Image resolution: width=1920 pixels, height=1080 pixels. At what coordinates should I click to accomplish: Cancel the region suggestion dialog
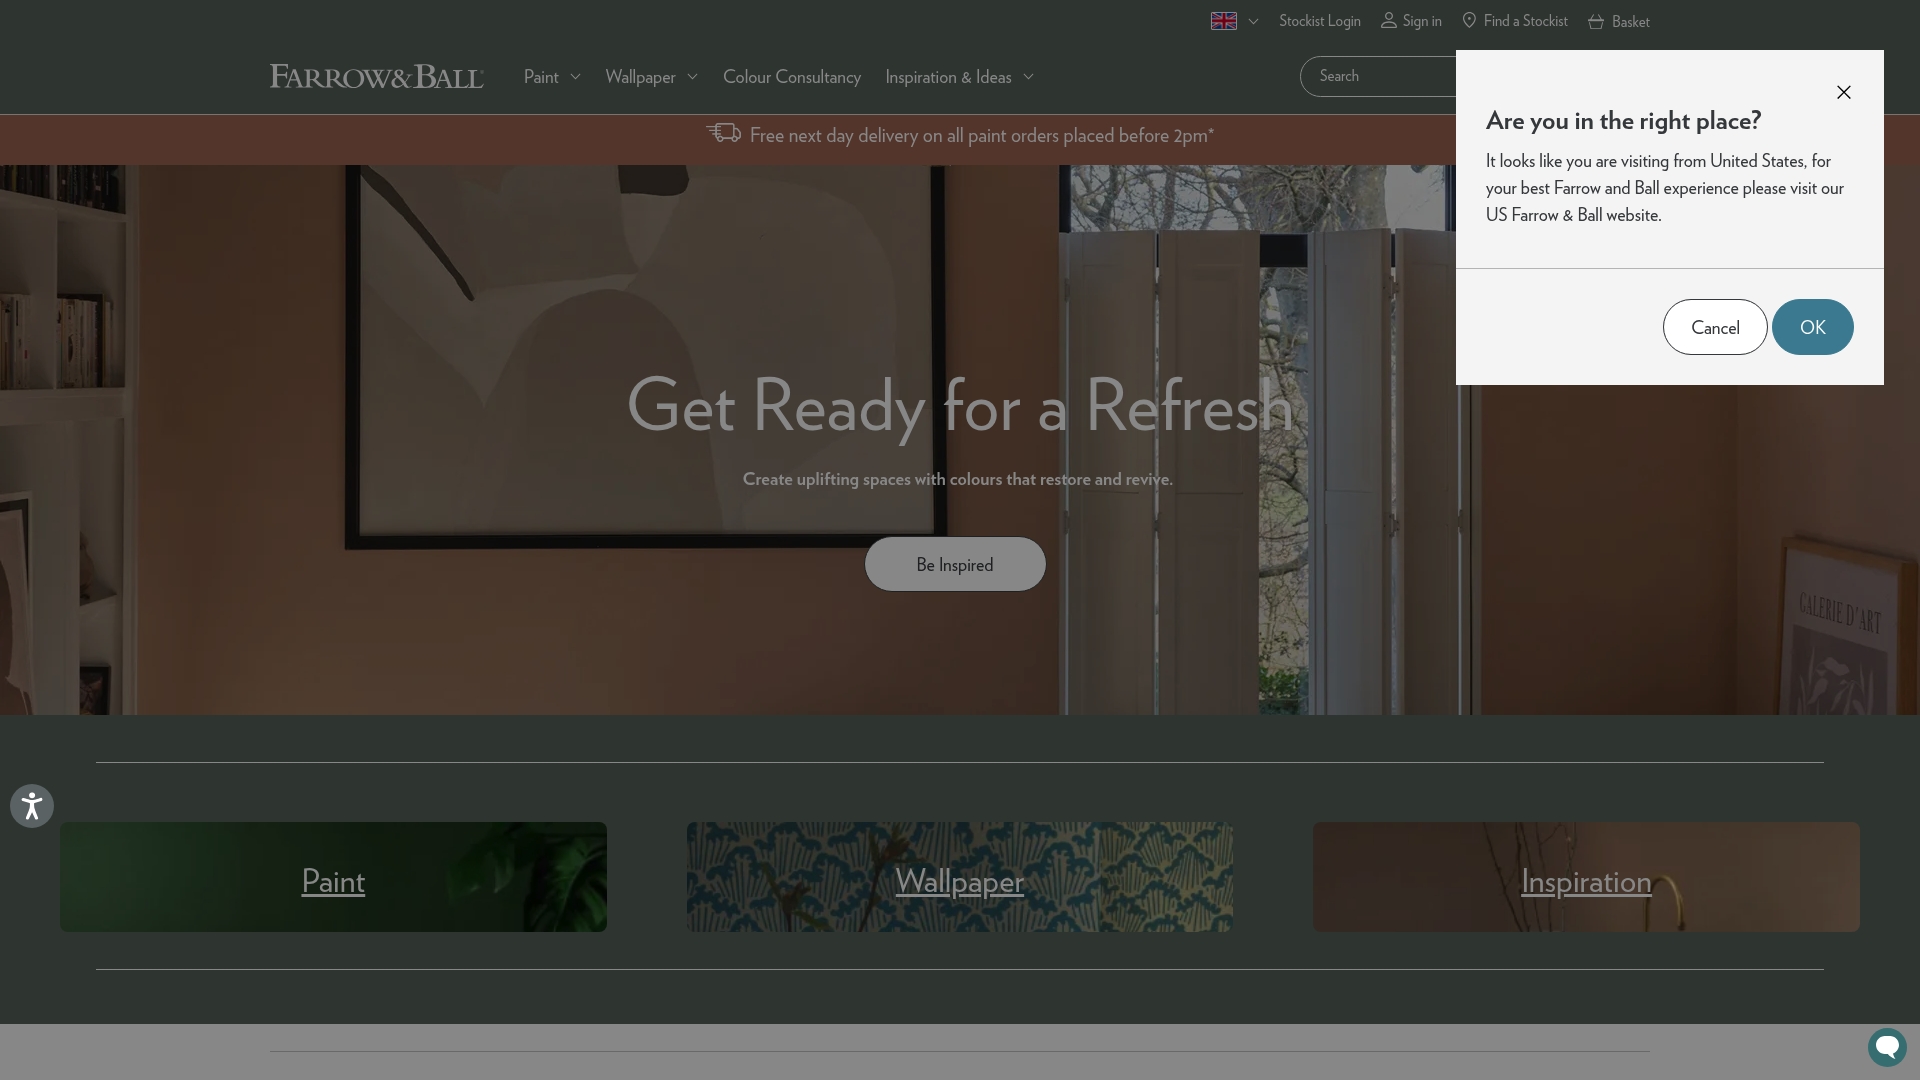click(1715, 327)
